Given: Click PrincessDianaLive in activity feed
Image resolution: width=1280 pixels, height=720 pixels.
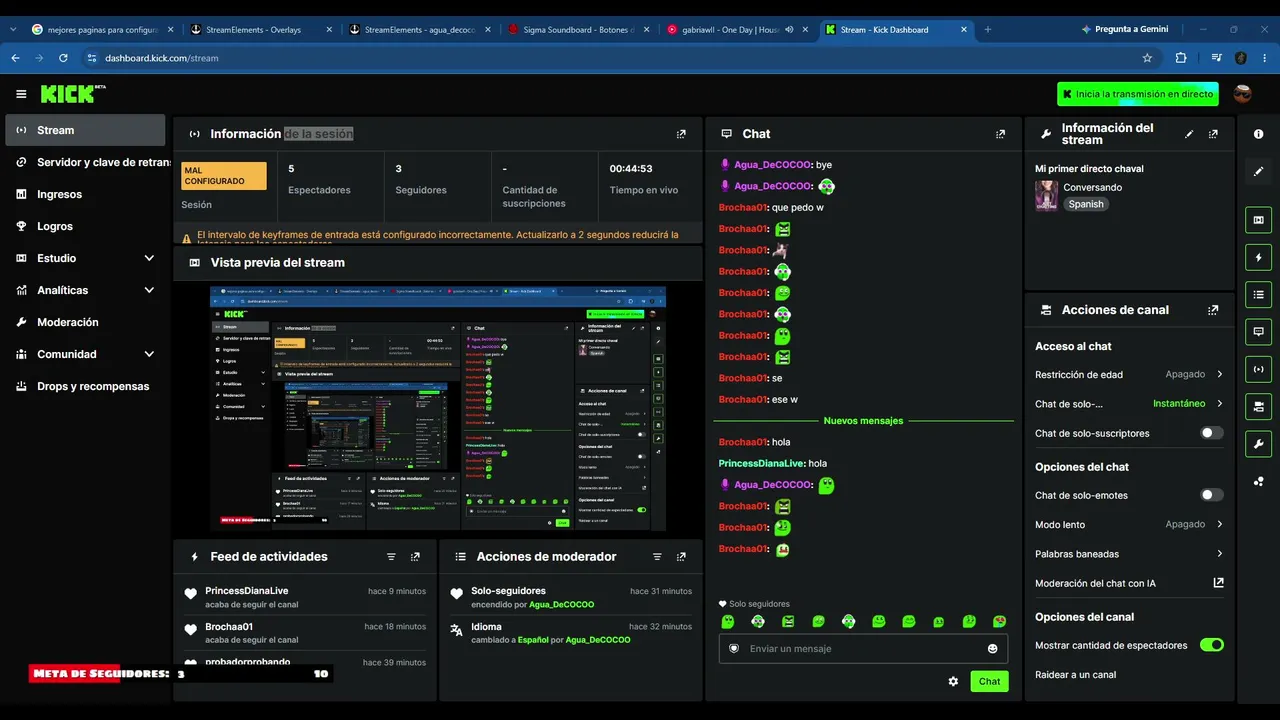Looking at the screenshot, I should coord(246,591).
